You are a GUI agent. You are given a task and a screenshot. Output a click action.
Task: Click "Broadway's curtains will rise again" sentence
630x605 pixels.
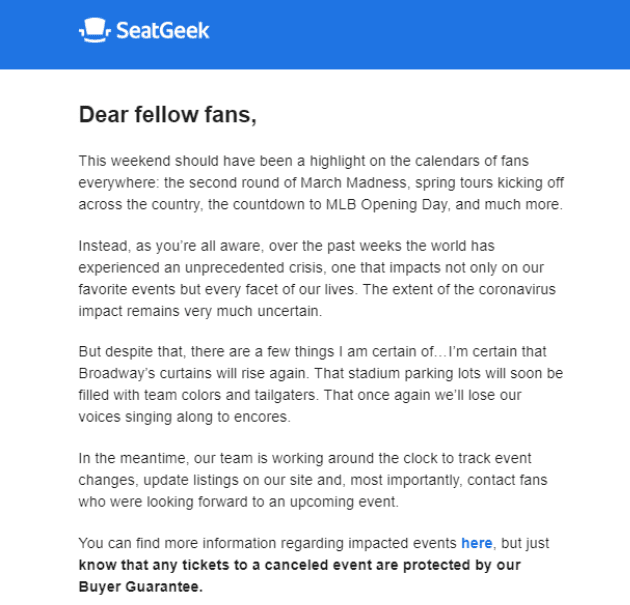coord(194,374)
